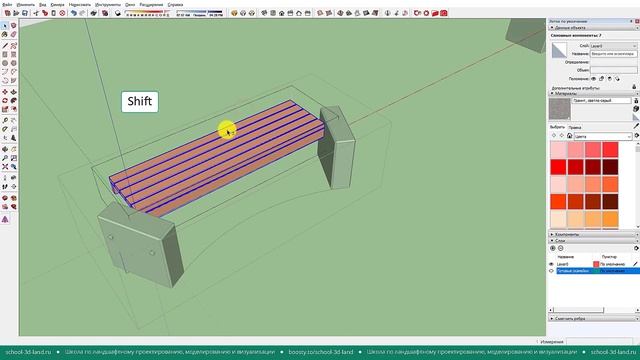
Task: Select the Push/Pull tool
Action: point(13,92)
